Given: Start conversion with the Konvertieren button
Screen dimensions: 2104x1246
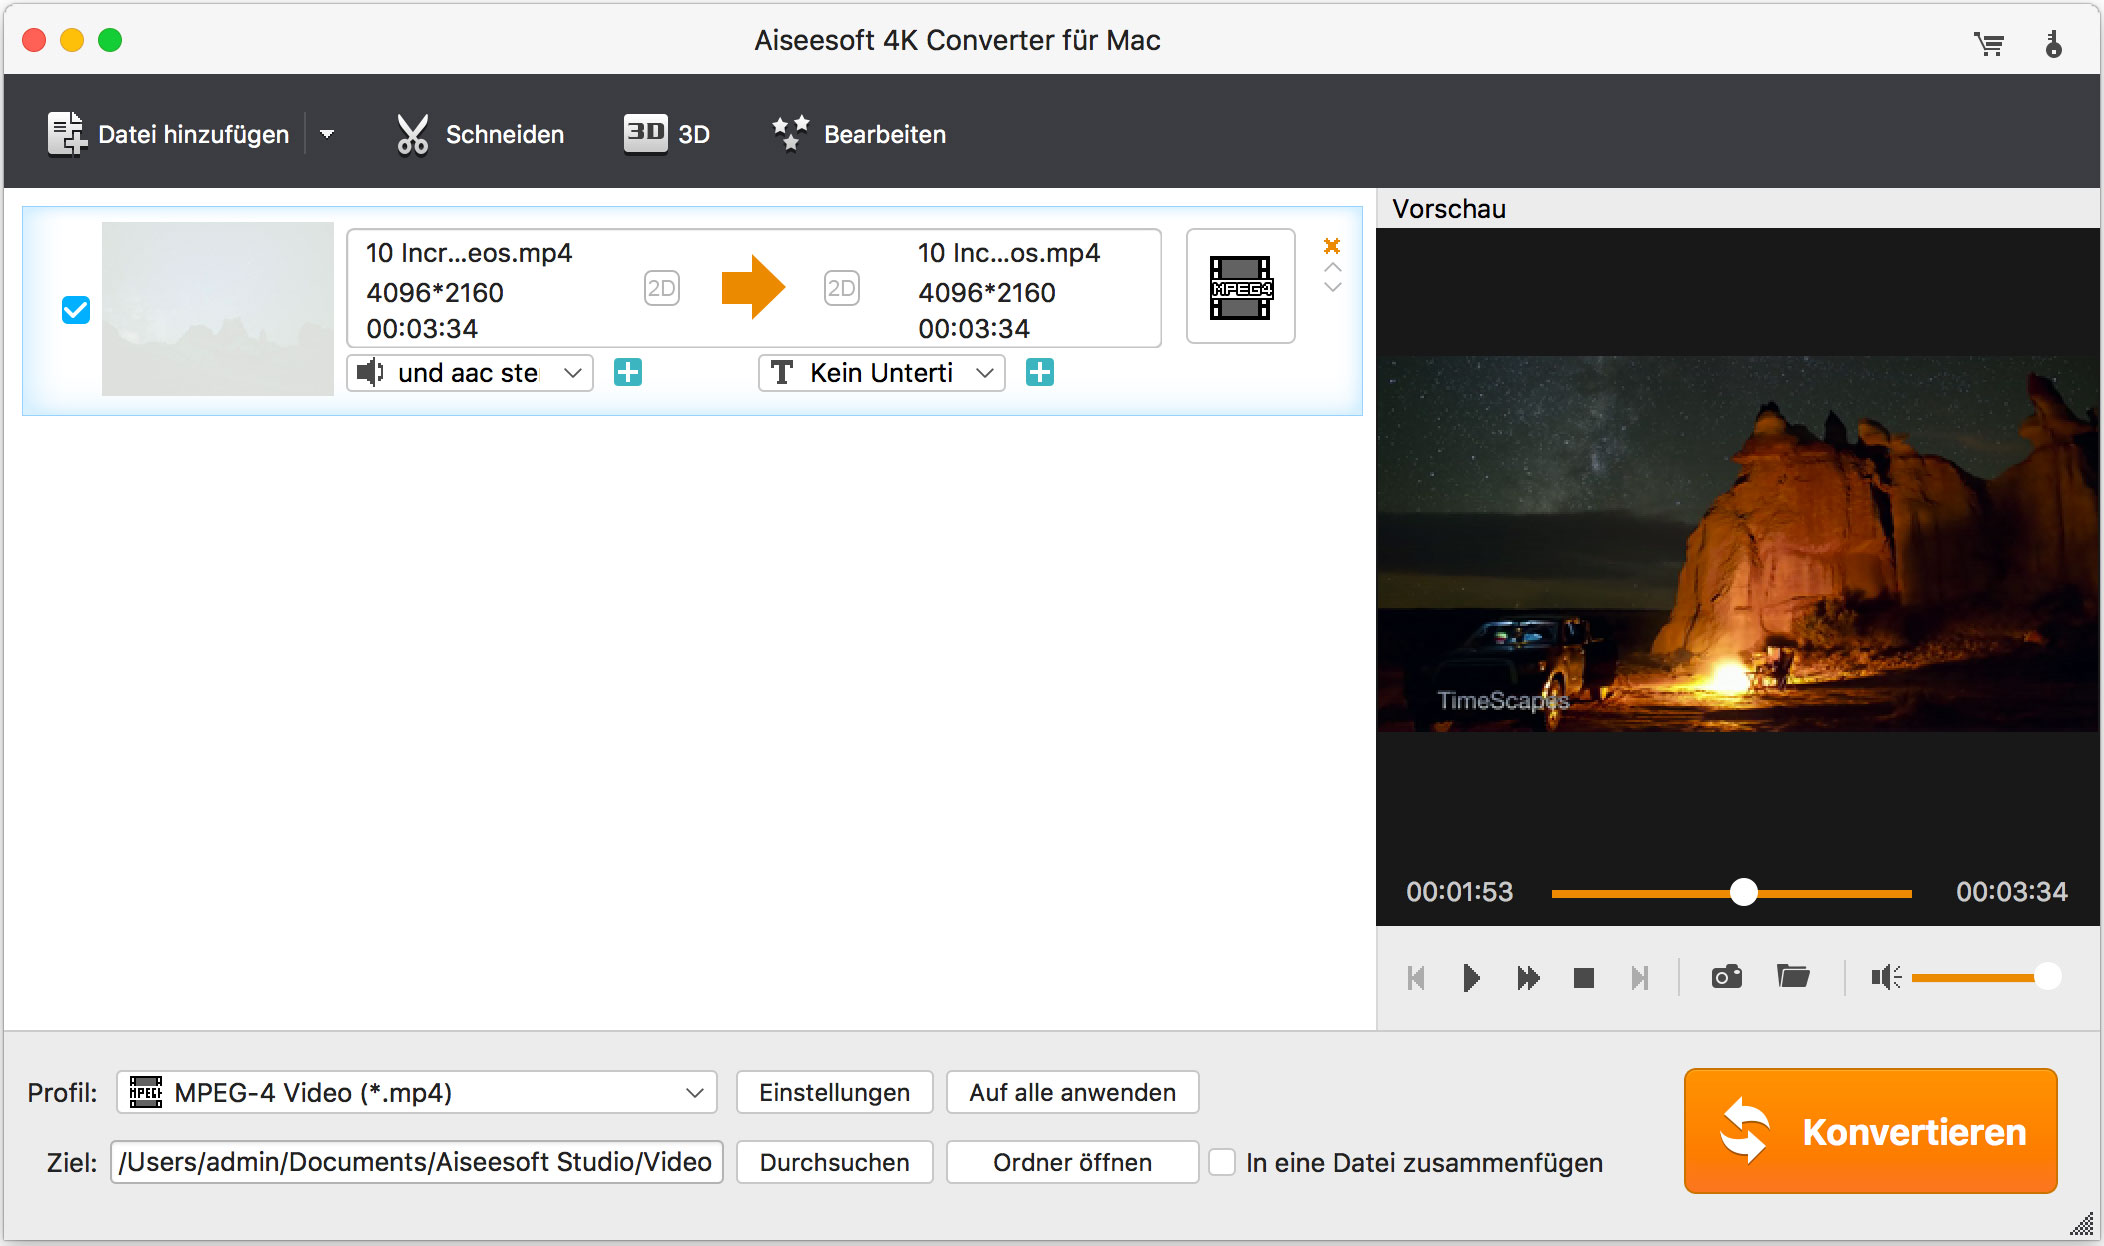Looking at the screenshot, I should [x=1870, y=1131].
